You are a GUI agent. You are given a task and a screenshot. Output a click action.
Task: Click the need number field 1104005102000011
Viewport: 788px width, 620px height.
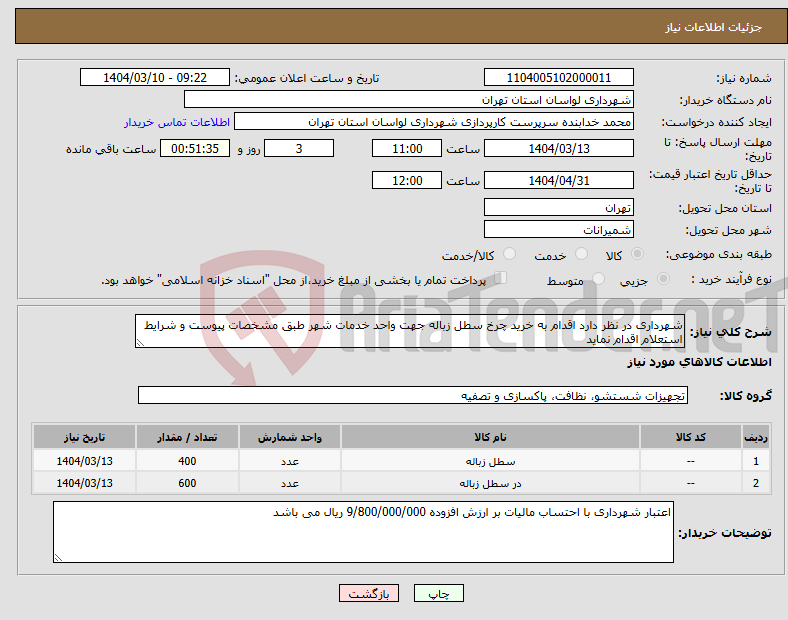coord(559,78)
